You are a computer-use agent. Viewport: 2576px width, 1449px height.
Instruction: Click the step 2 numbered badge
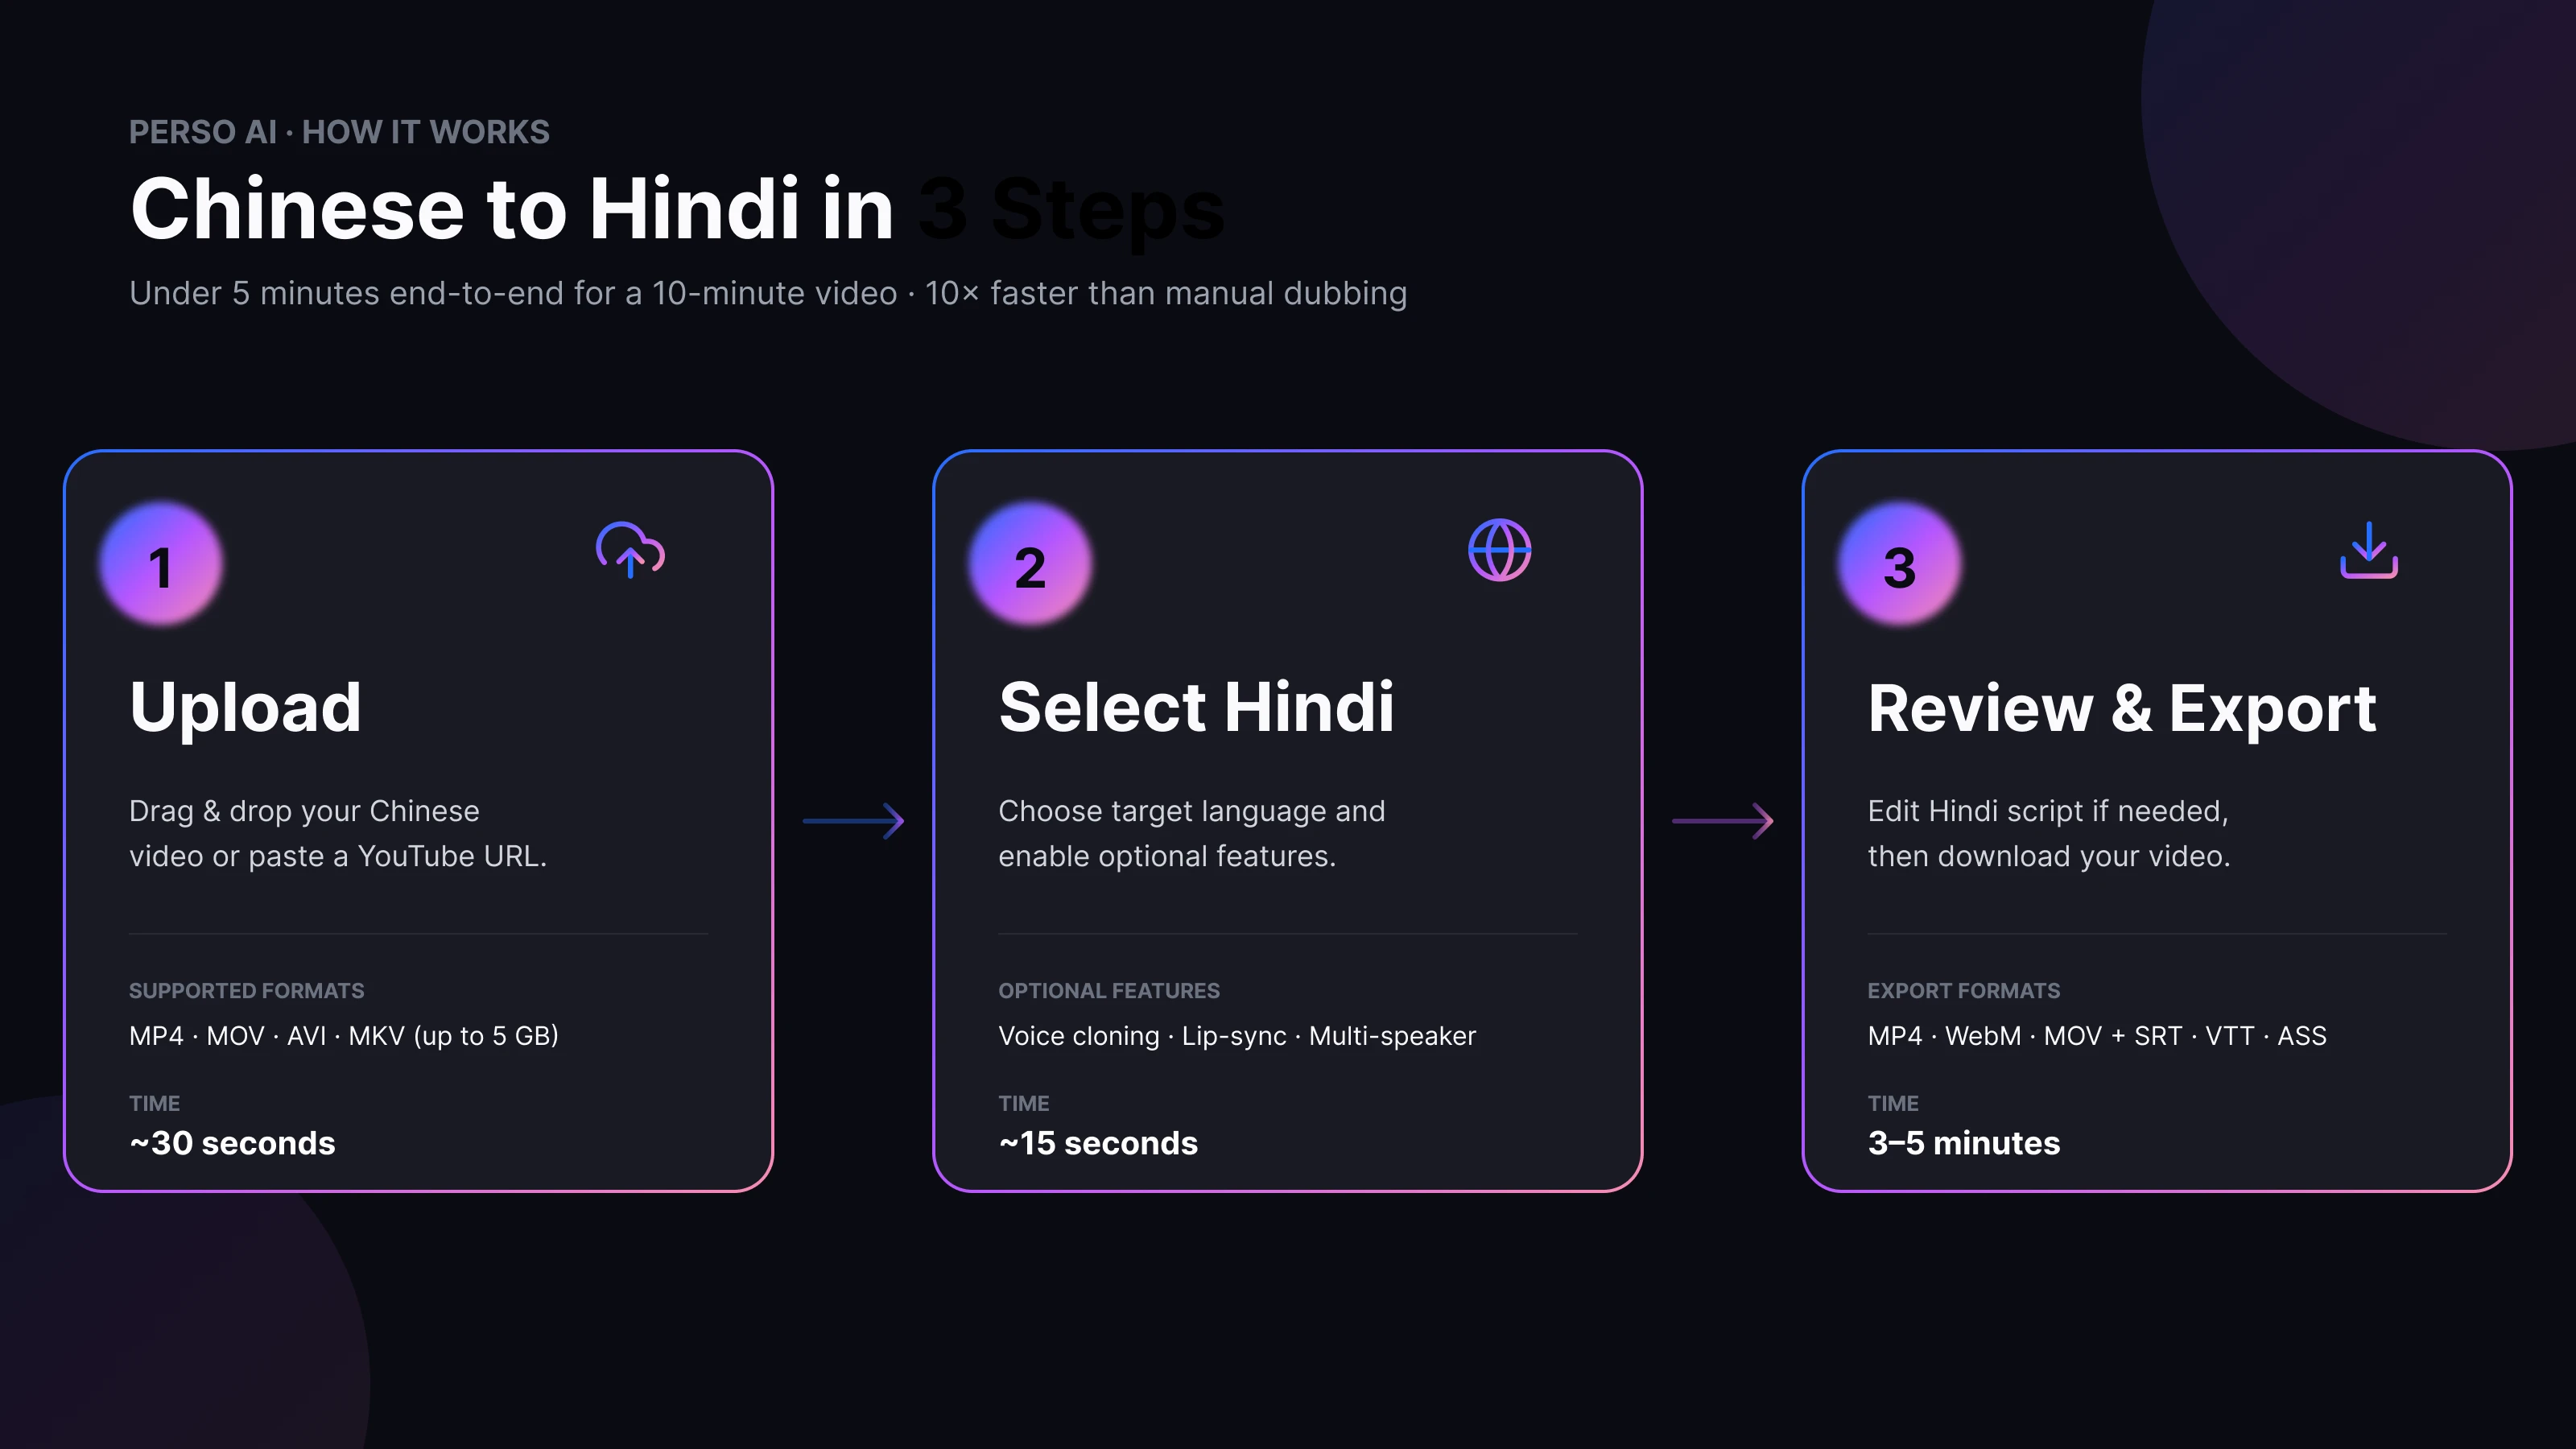click(1029, 564)
